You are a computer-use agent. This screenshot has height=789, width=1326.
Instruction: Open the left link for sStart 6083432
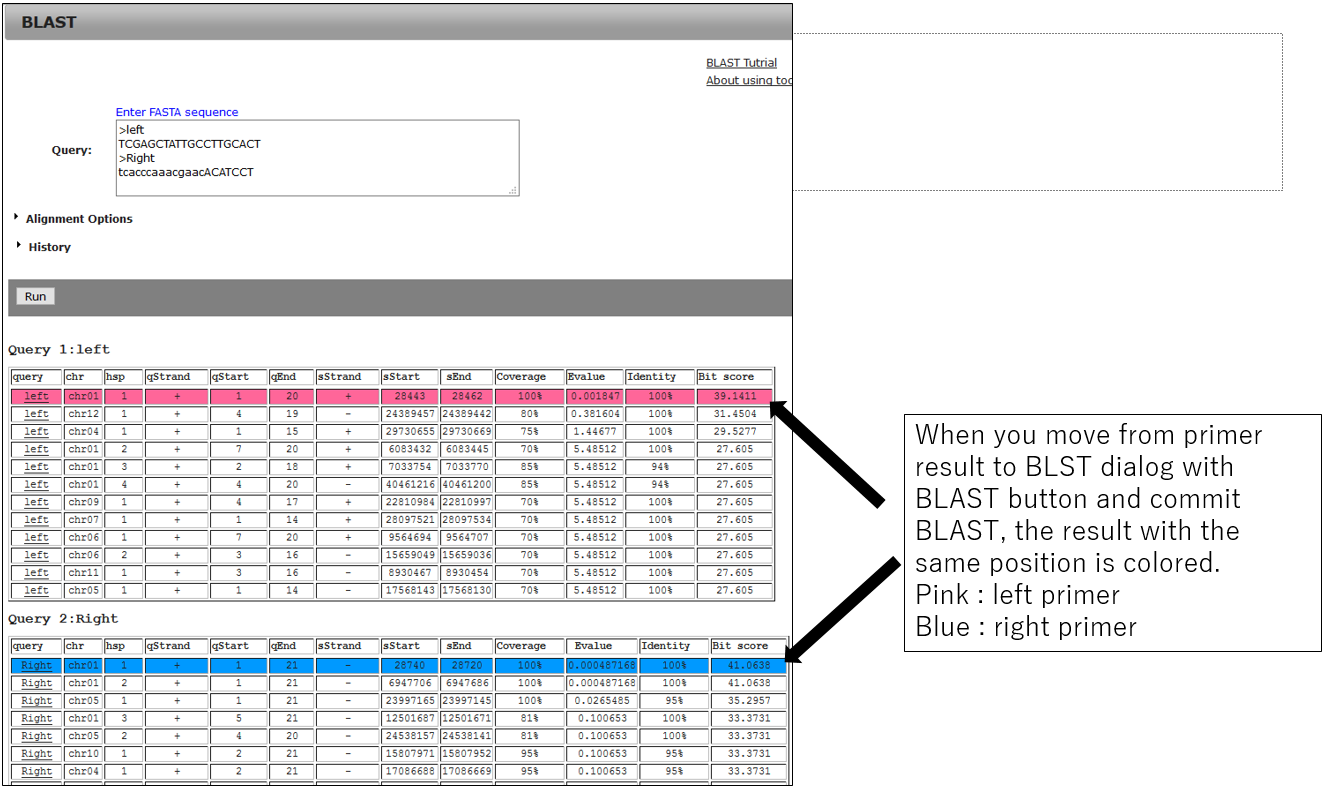click(x=36, y=449)
